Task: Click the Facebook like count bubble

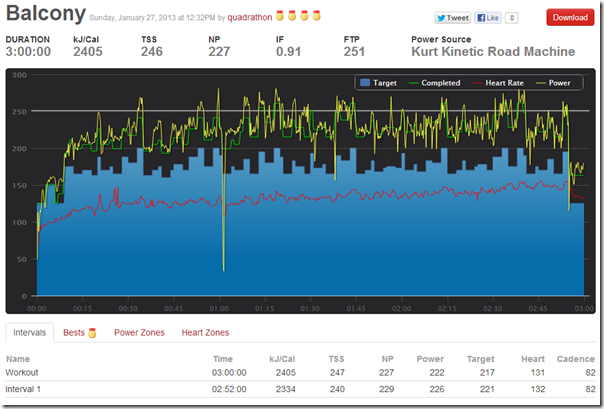Action: pyautogui.click(x=512, y=18)
